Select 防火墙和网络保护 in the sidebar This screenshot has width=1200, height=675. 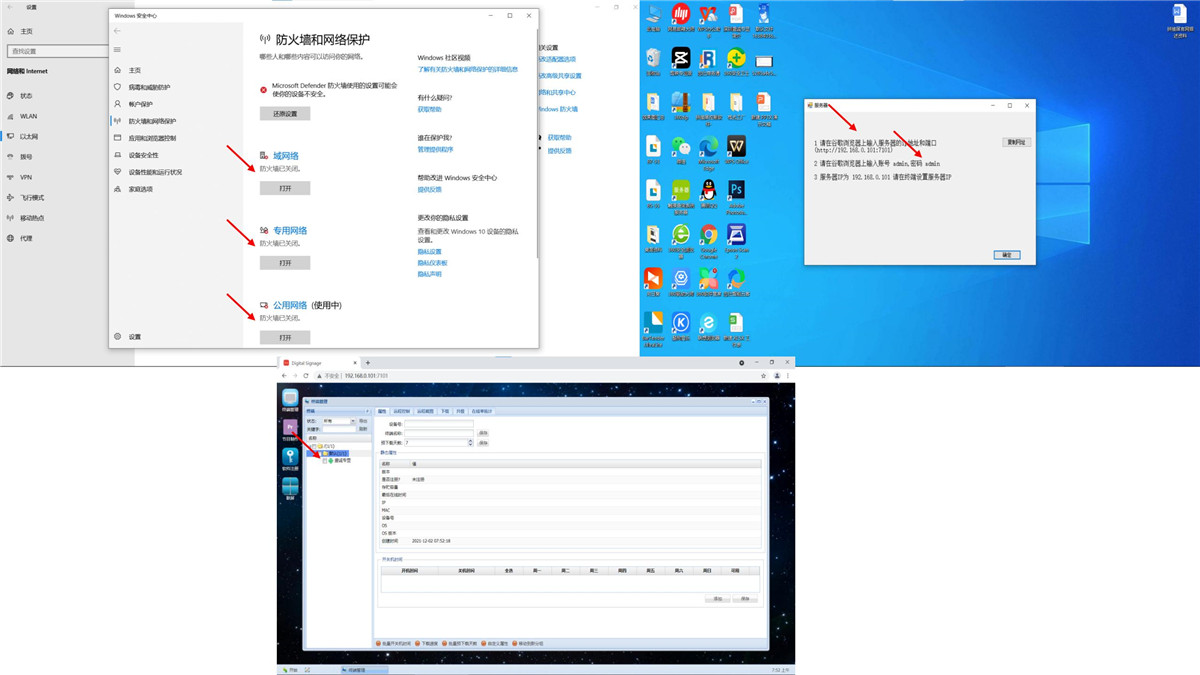click(x=152, y=121)
